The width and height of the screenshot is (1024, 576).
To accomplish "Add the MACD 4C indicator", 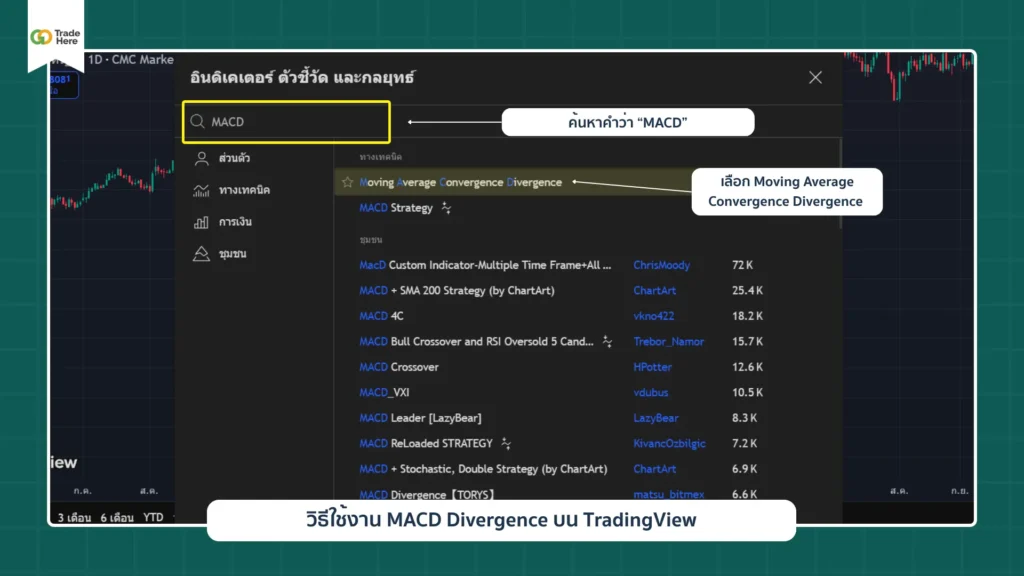I will coord(381,316).
